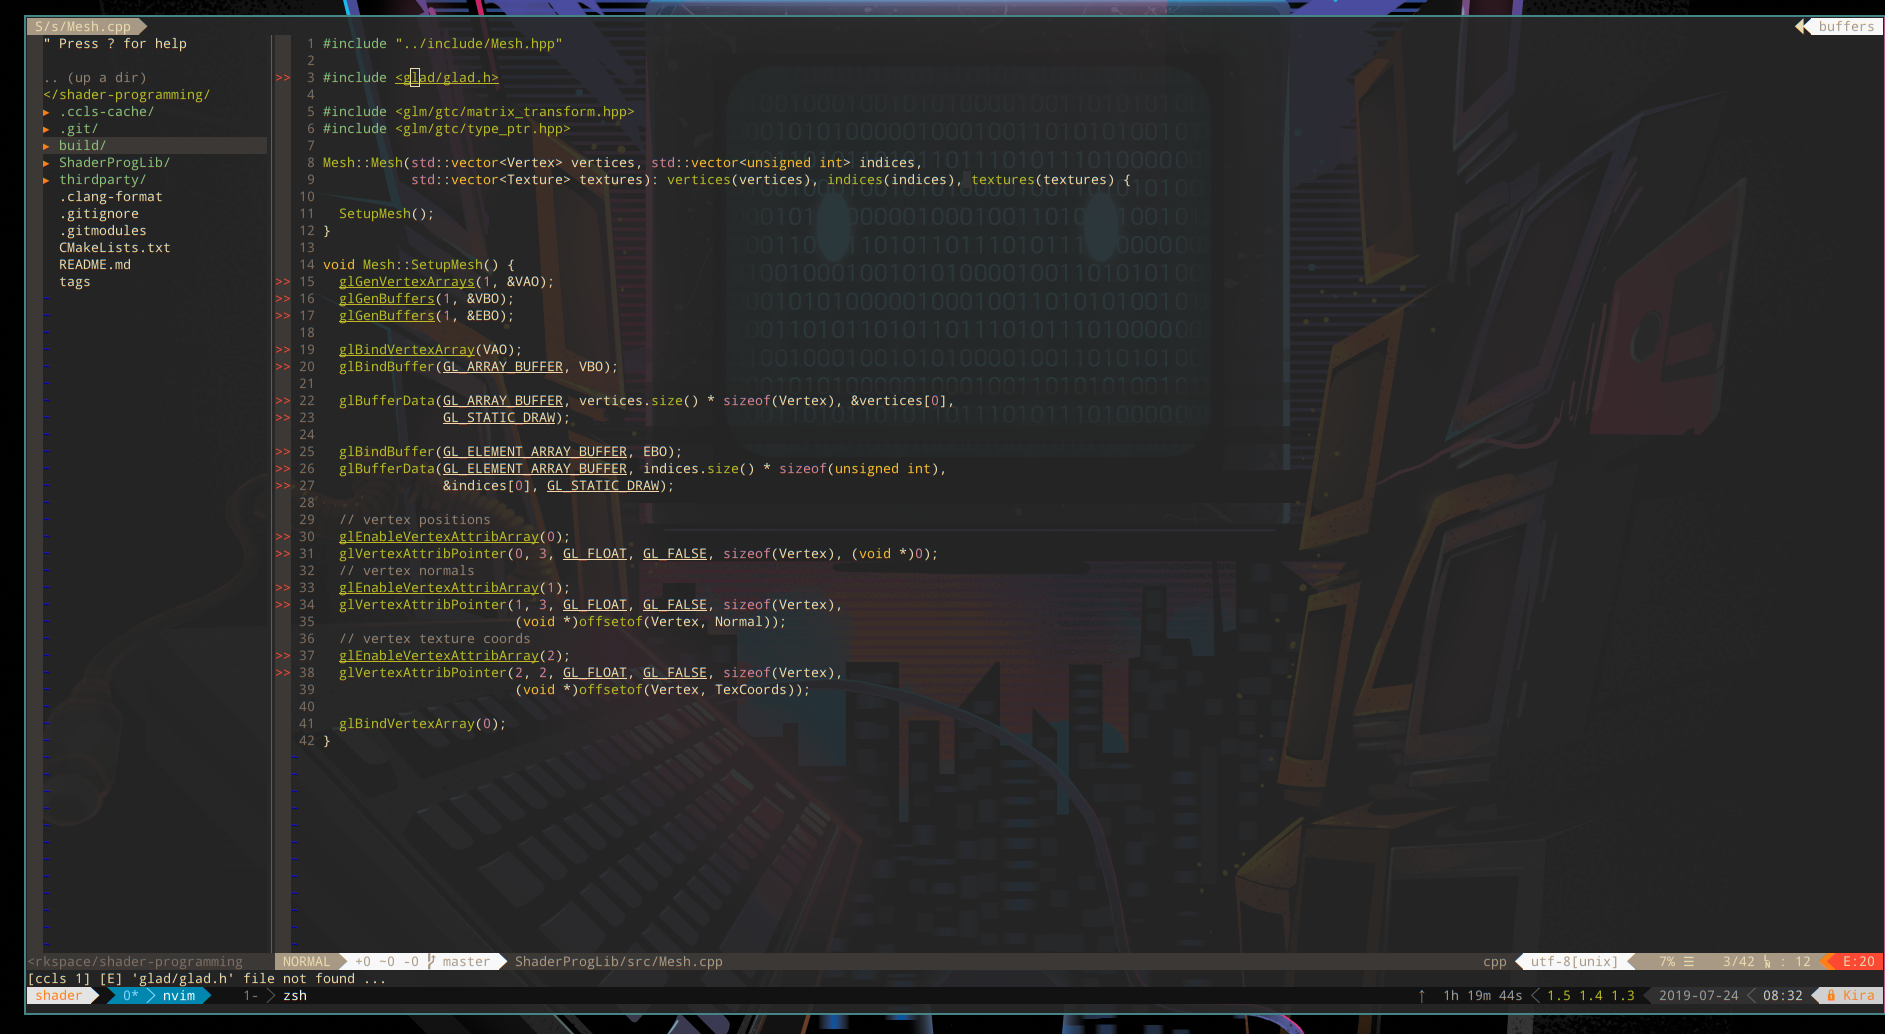Image resolution: width=1885 pixels, height=1034 pixels.
Task: Expand the thirdparty folder arrow
Action: (47, 180)
